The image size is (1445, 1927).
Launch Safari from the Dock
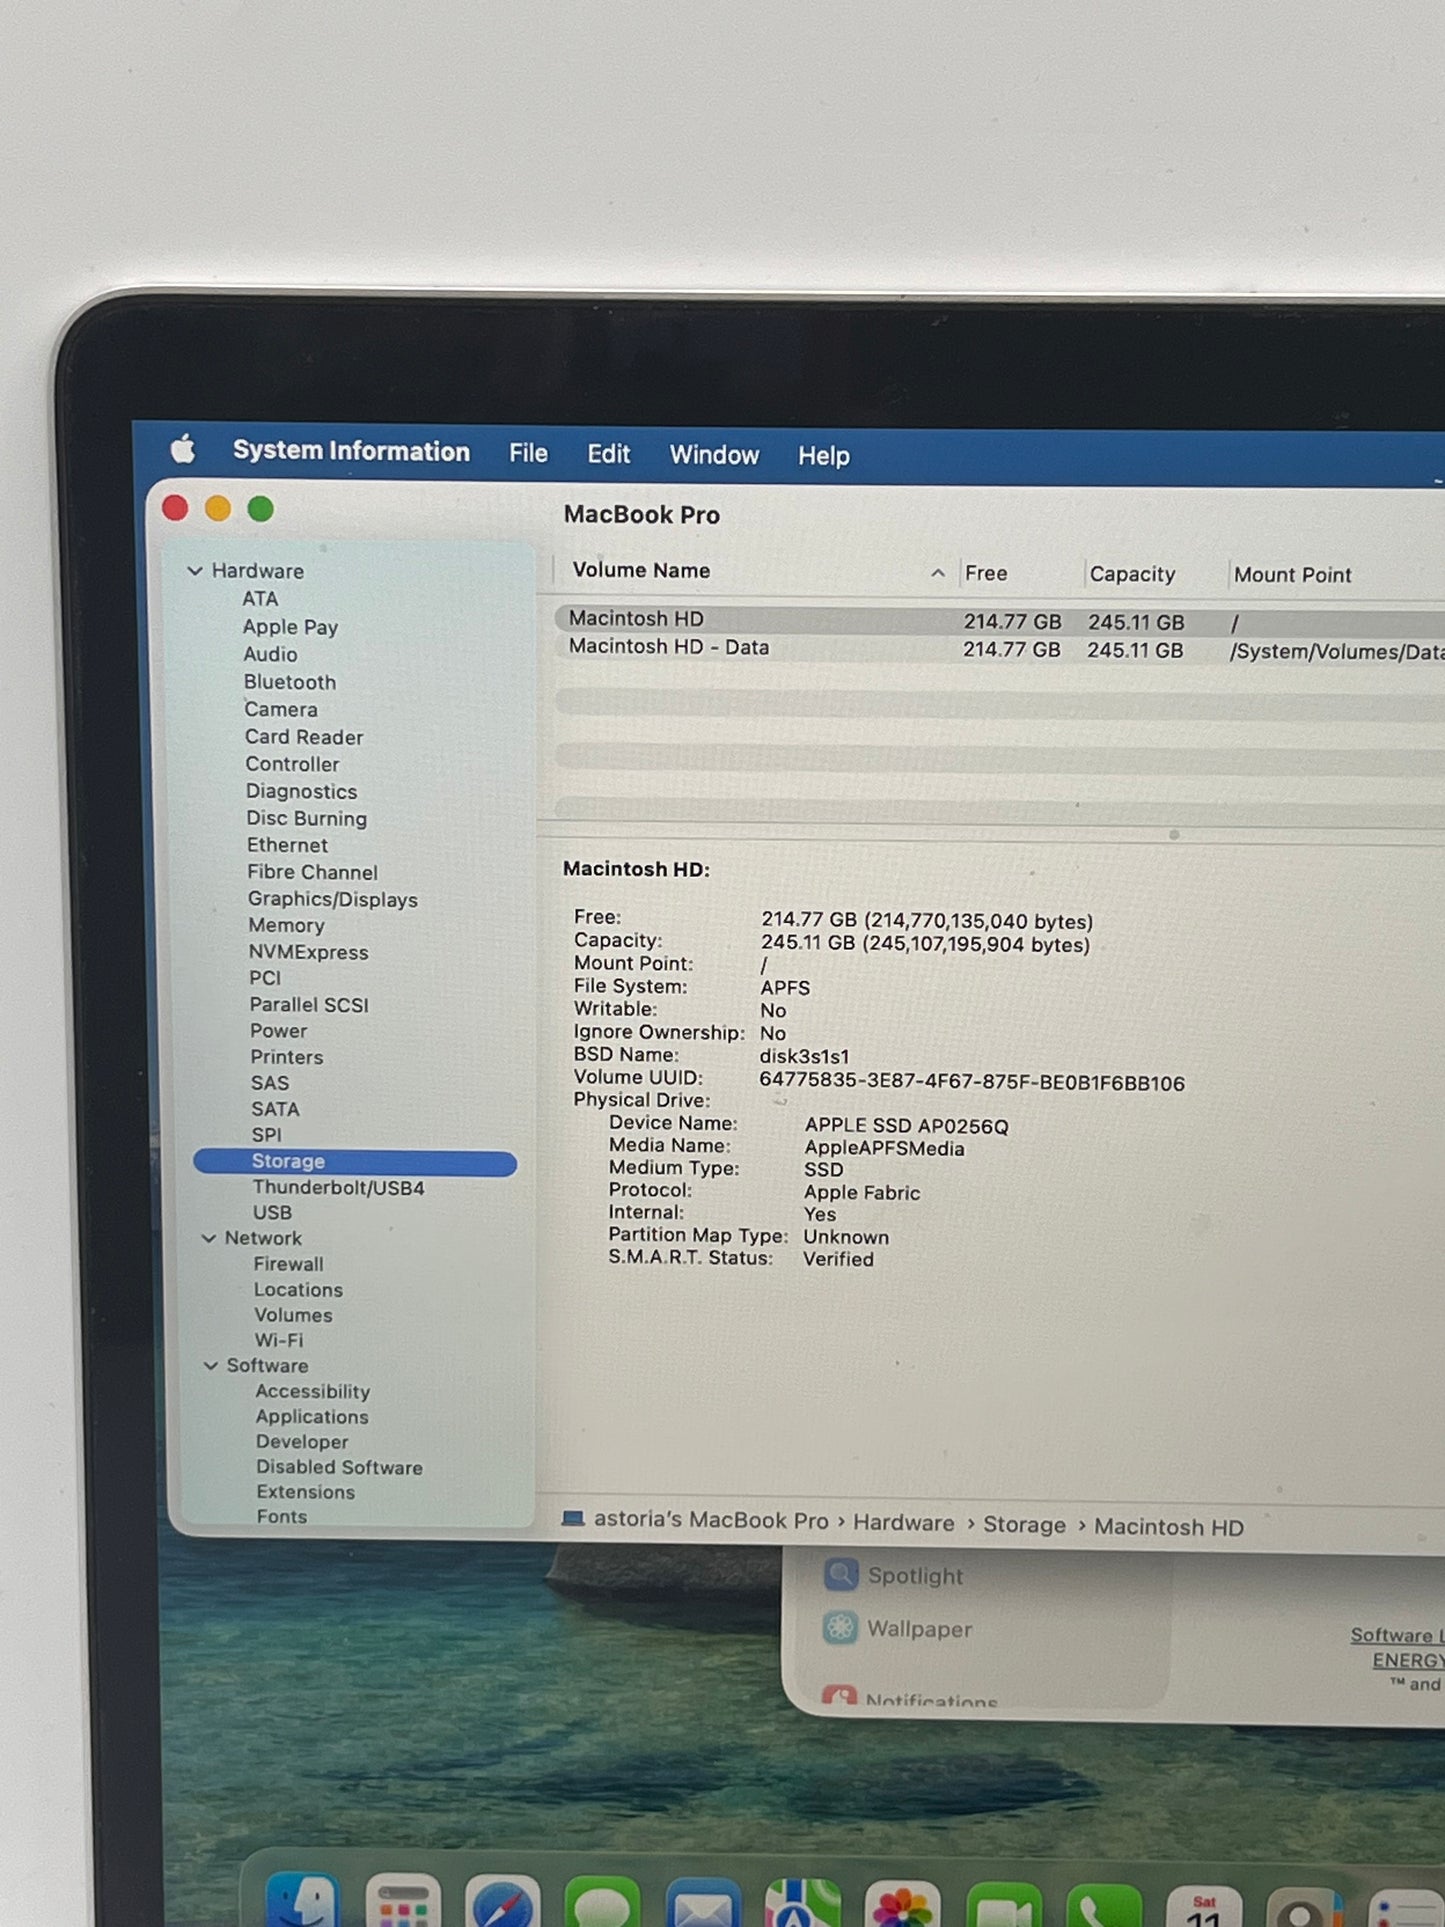[502, 1903]
